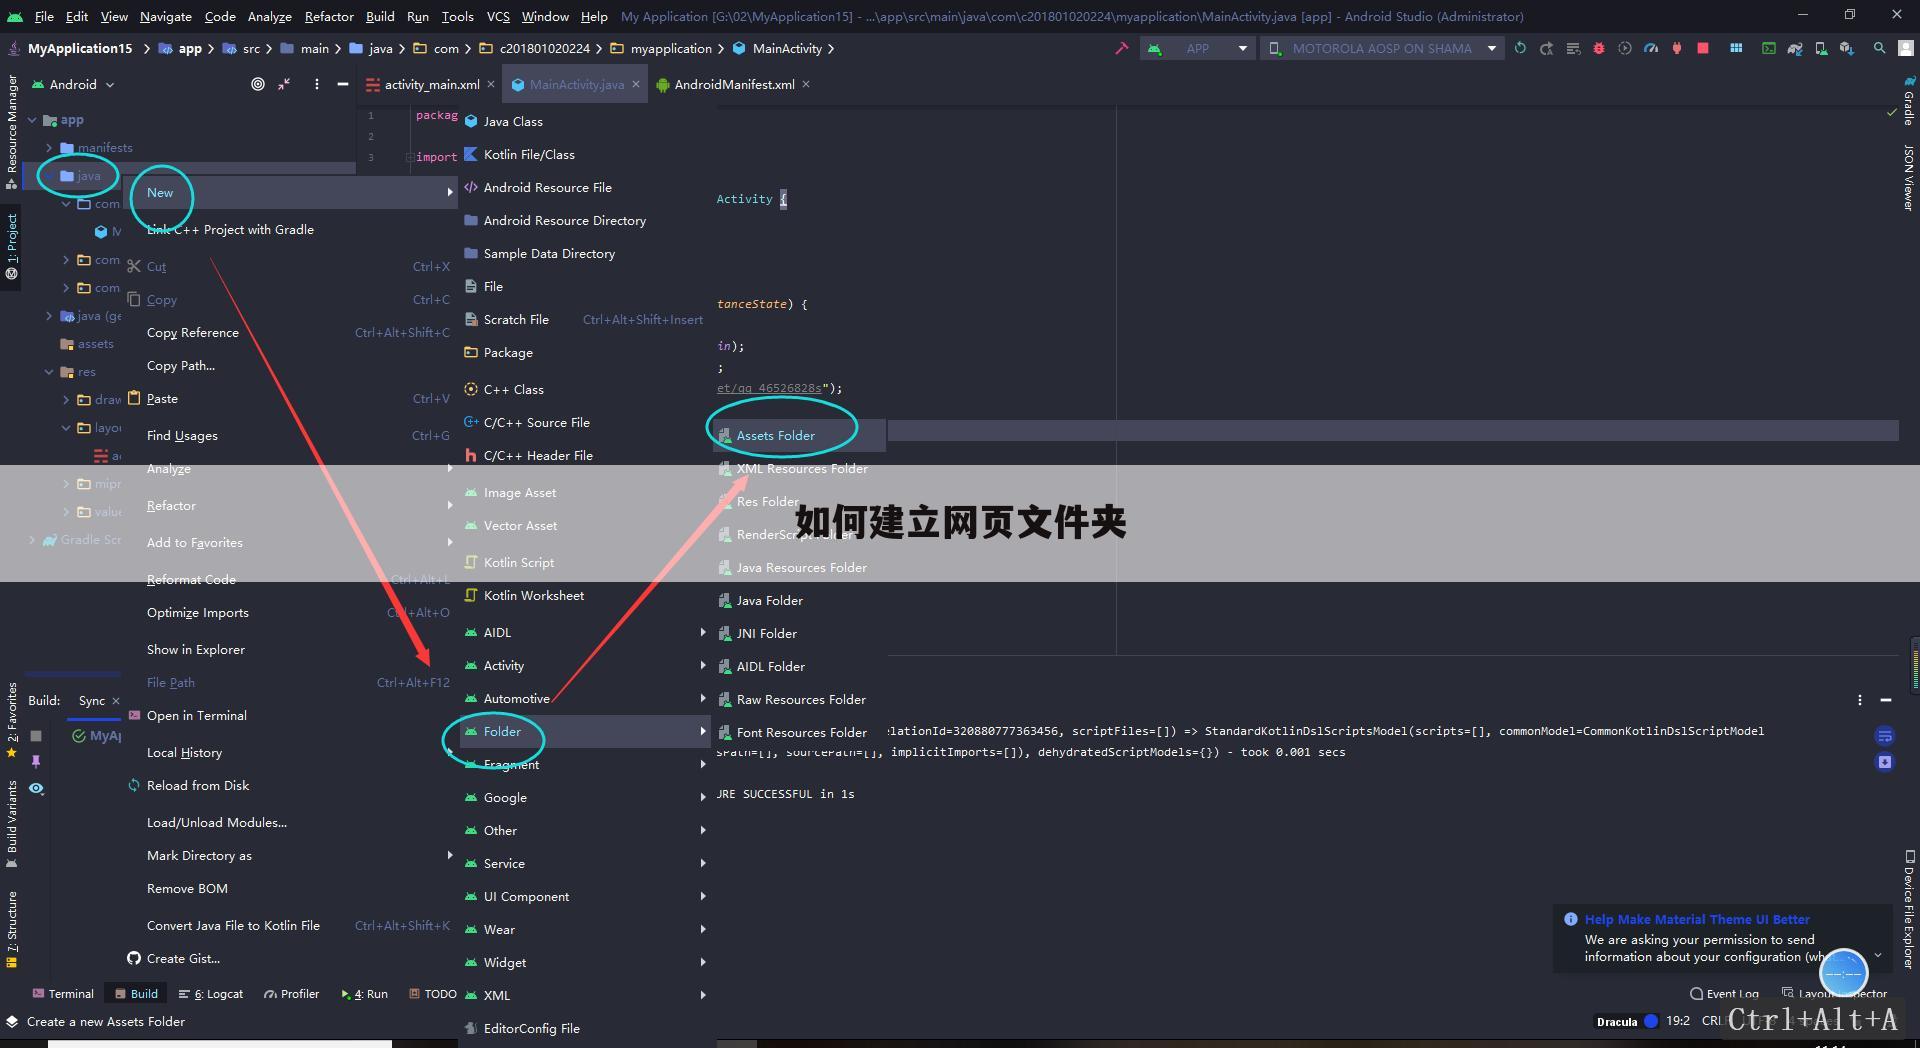1920x1048 pixels.
Task: Start debugging with the red bug icon
Action: click(x=1598, y=48)
